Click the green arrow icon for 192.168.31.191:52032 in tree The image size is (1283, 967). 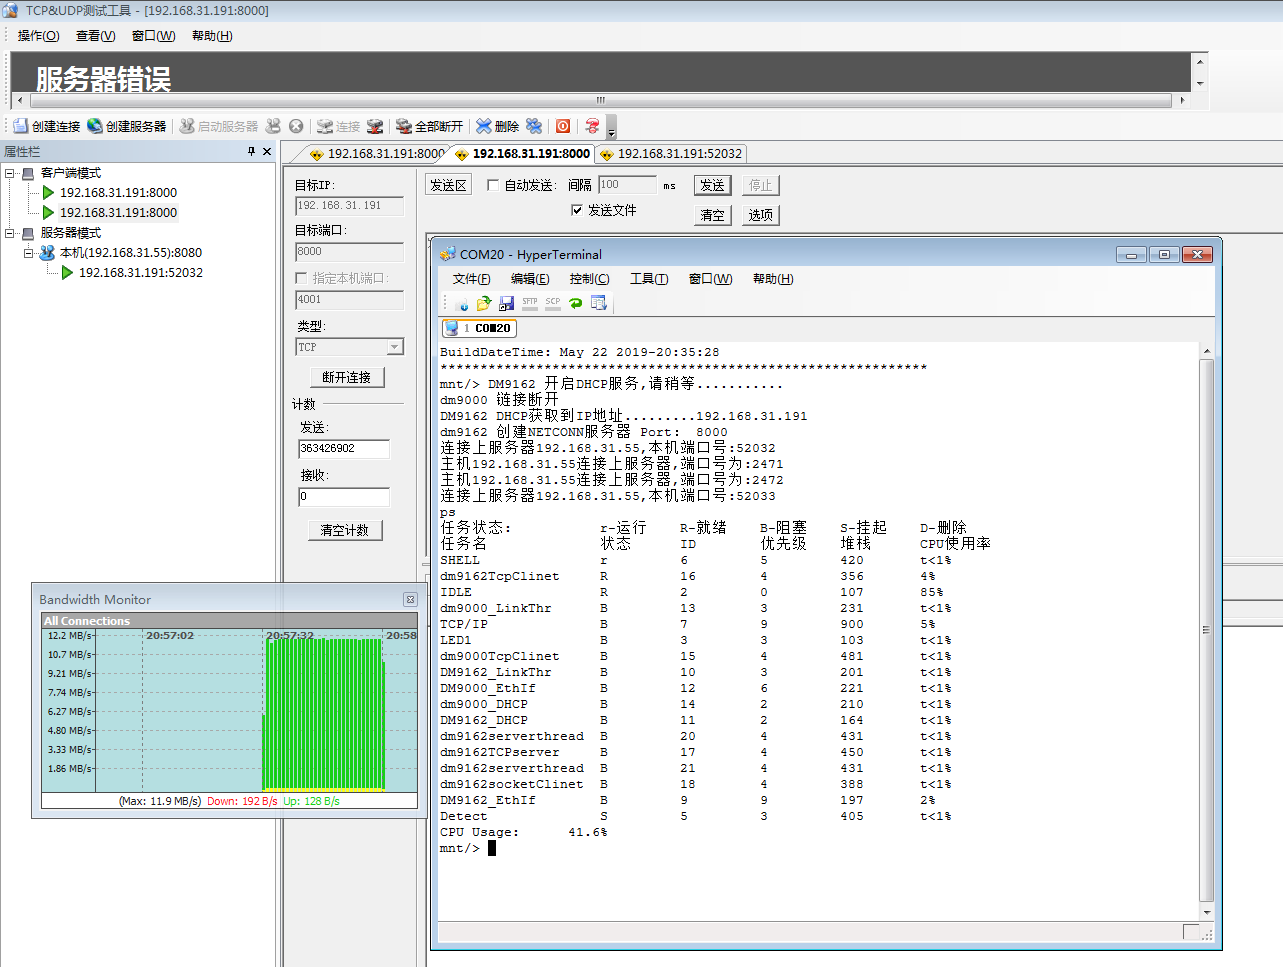tap(67, 273)
